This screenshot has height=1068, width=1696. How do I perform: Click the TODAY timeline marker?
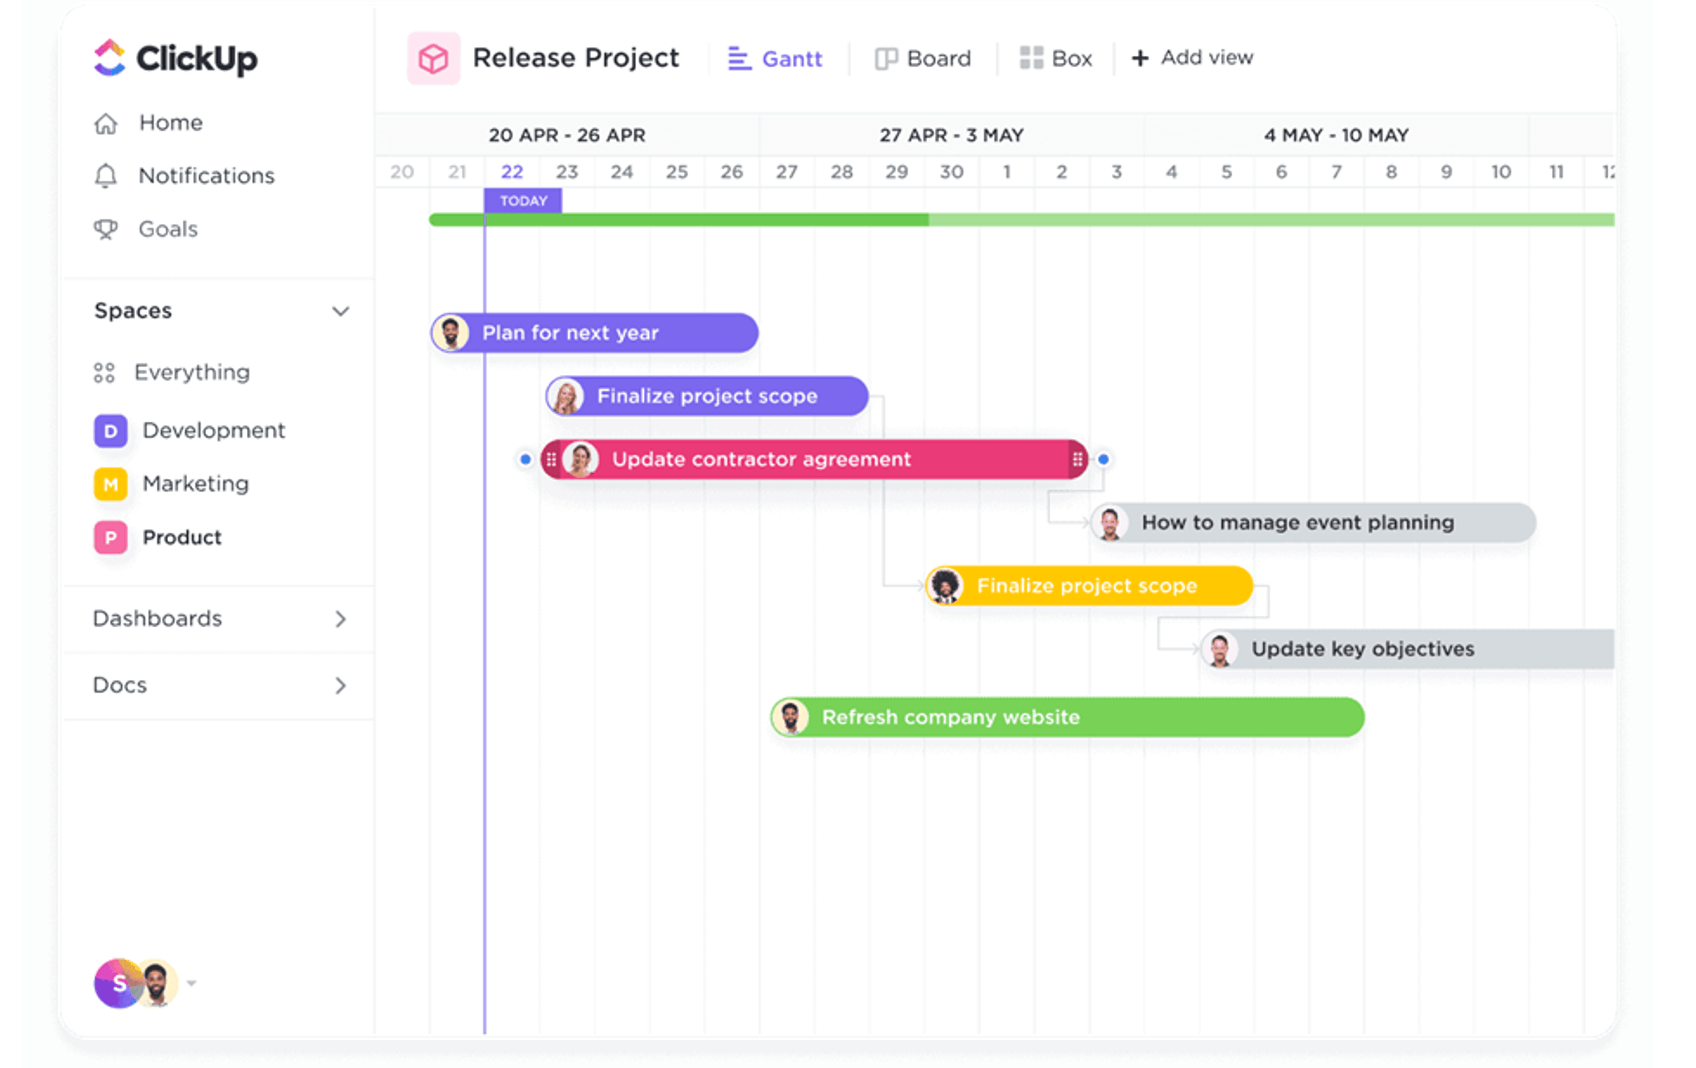click(x=523, y=201)
